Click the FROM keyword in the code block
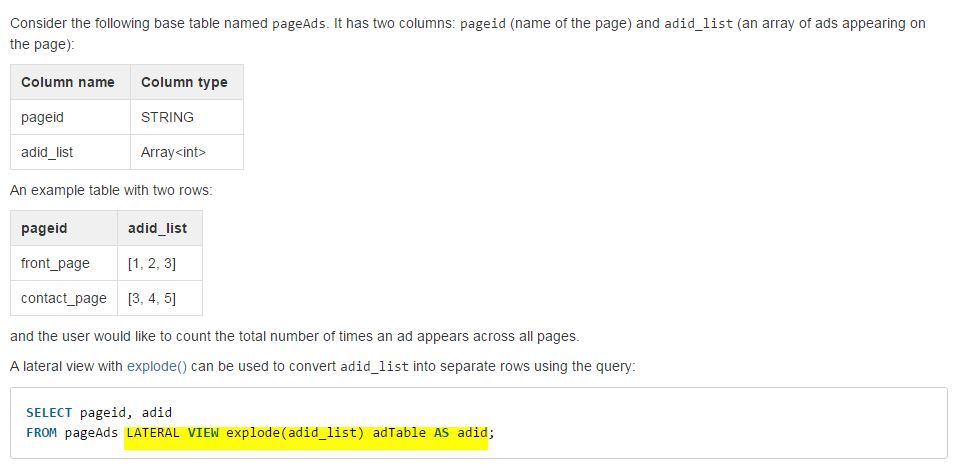Screen dimensions: 960x469 point(42,432)
